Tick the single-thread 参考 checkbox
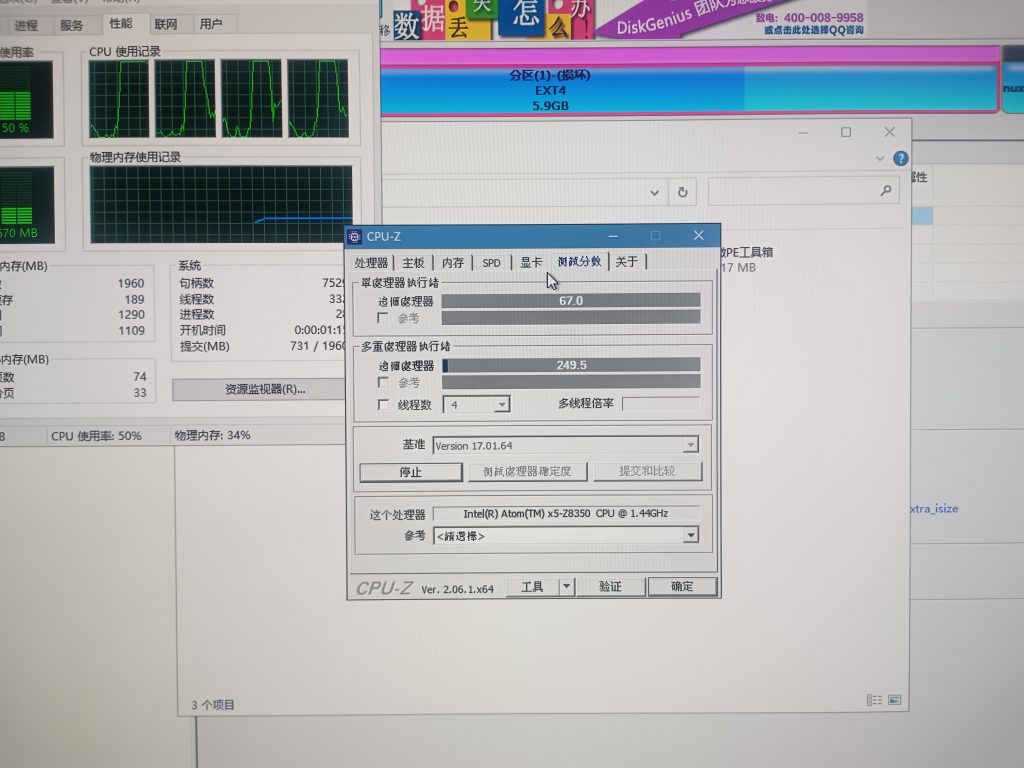The height and width of the screenshot is (768, 1024). (x=383, y=318)
